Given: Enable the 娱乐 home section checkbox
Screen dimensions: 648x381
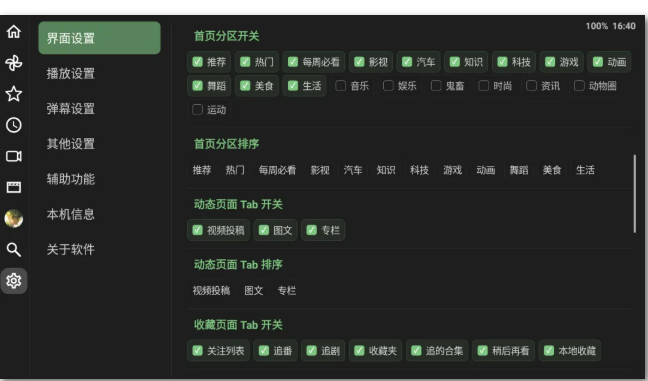Looking at the screenshot, I should point(388,86).
